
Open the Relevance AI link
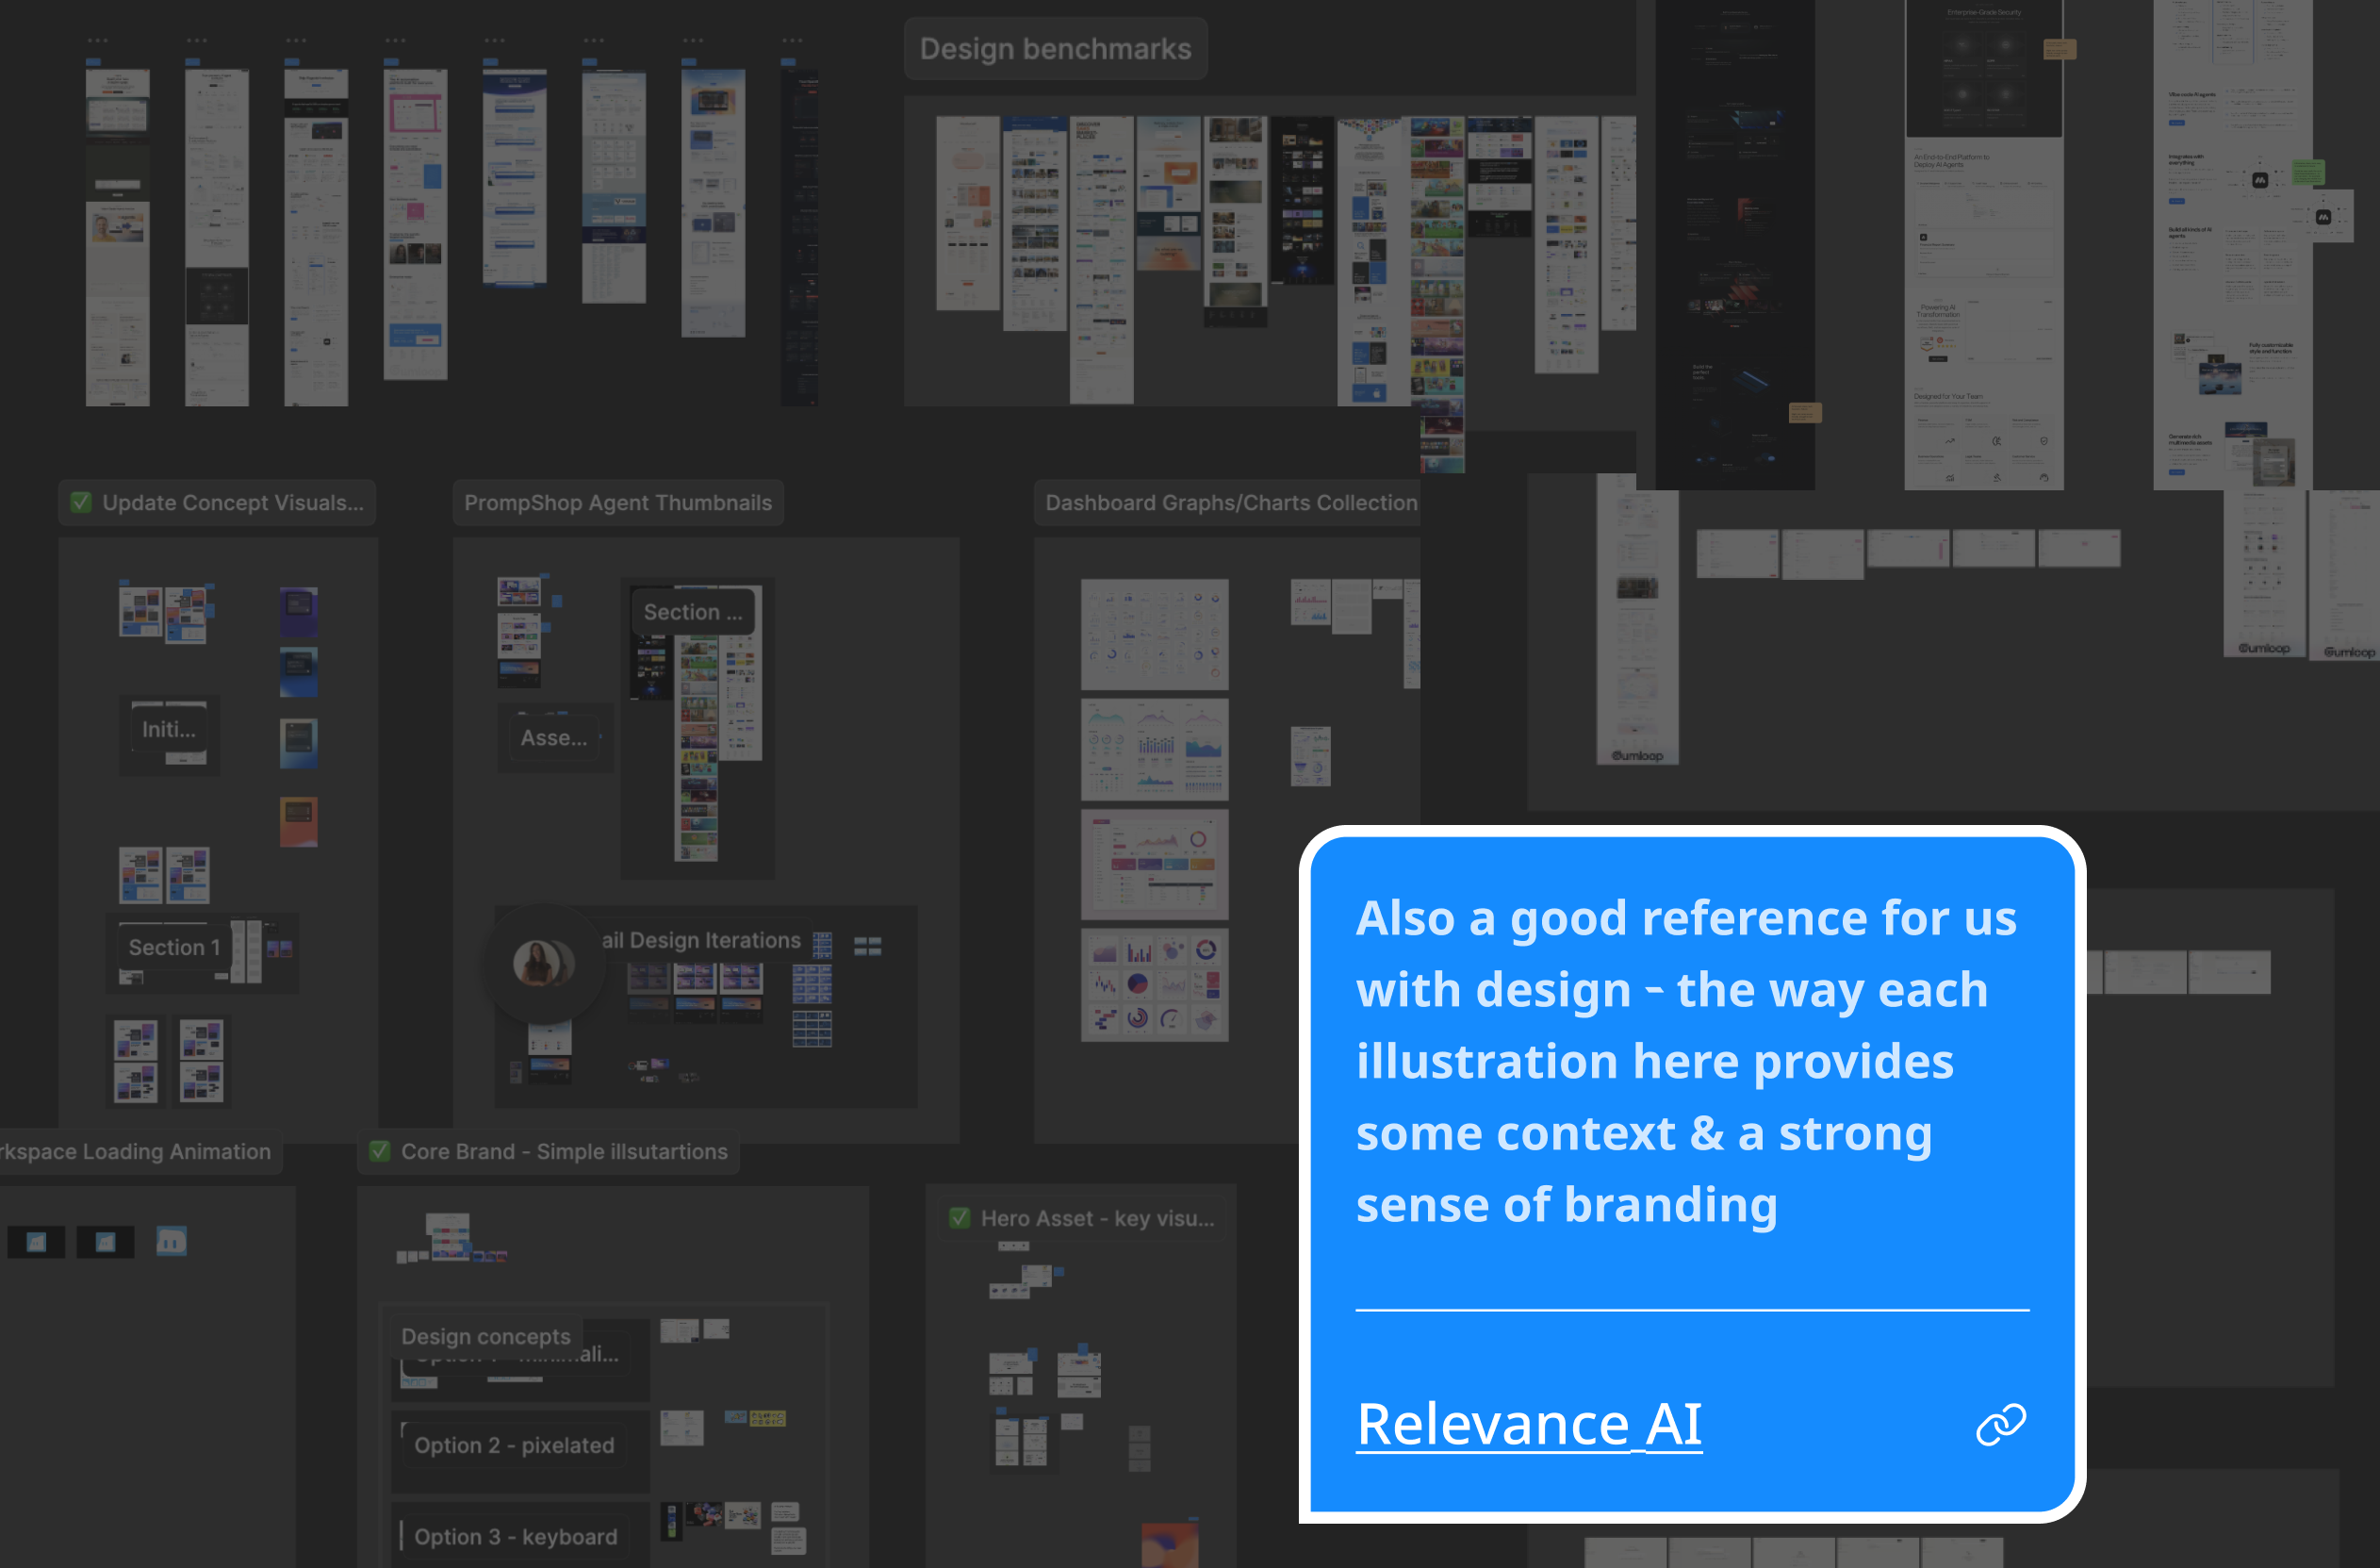pyautogui.click(x=1528, y=1424)
